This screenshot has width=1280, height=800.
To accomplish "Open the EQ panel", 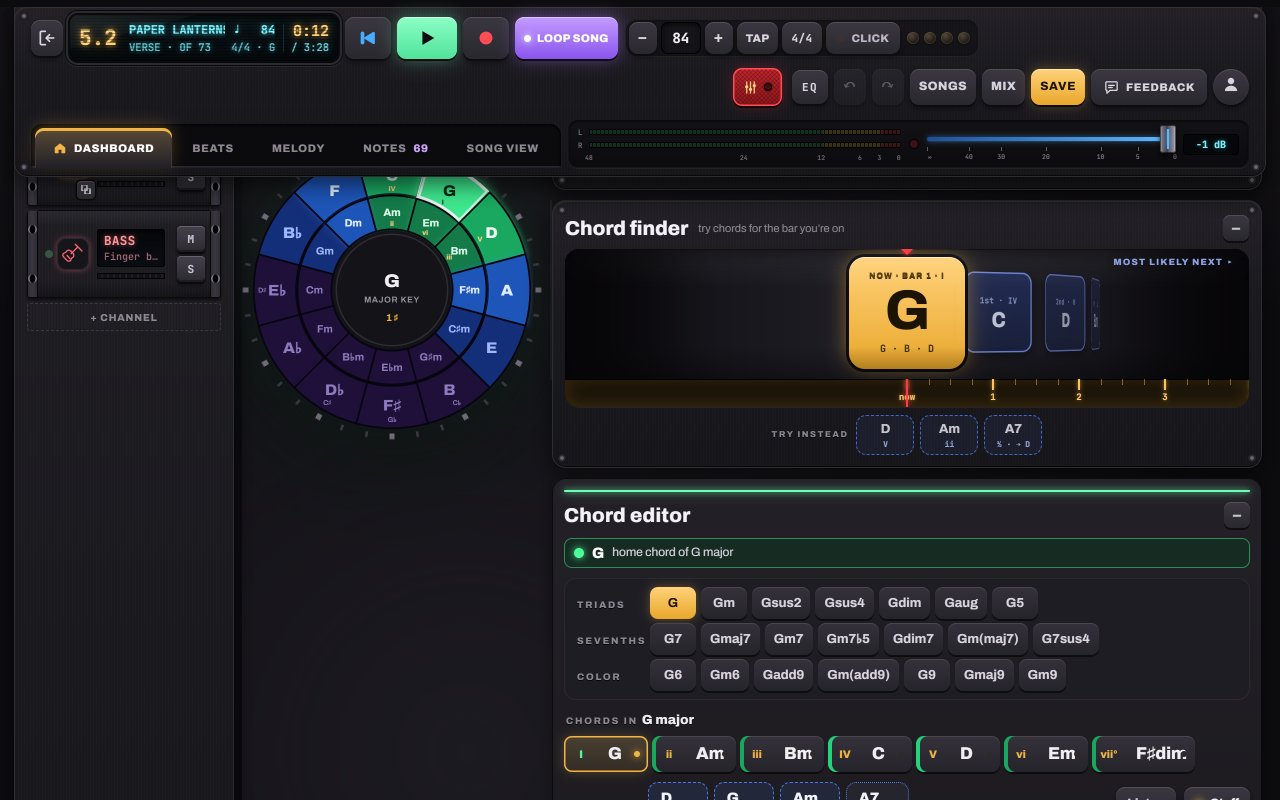I will pos(810,87).
